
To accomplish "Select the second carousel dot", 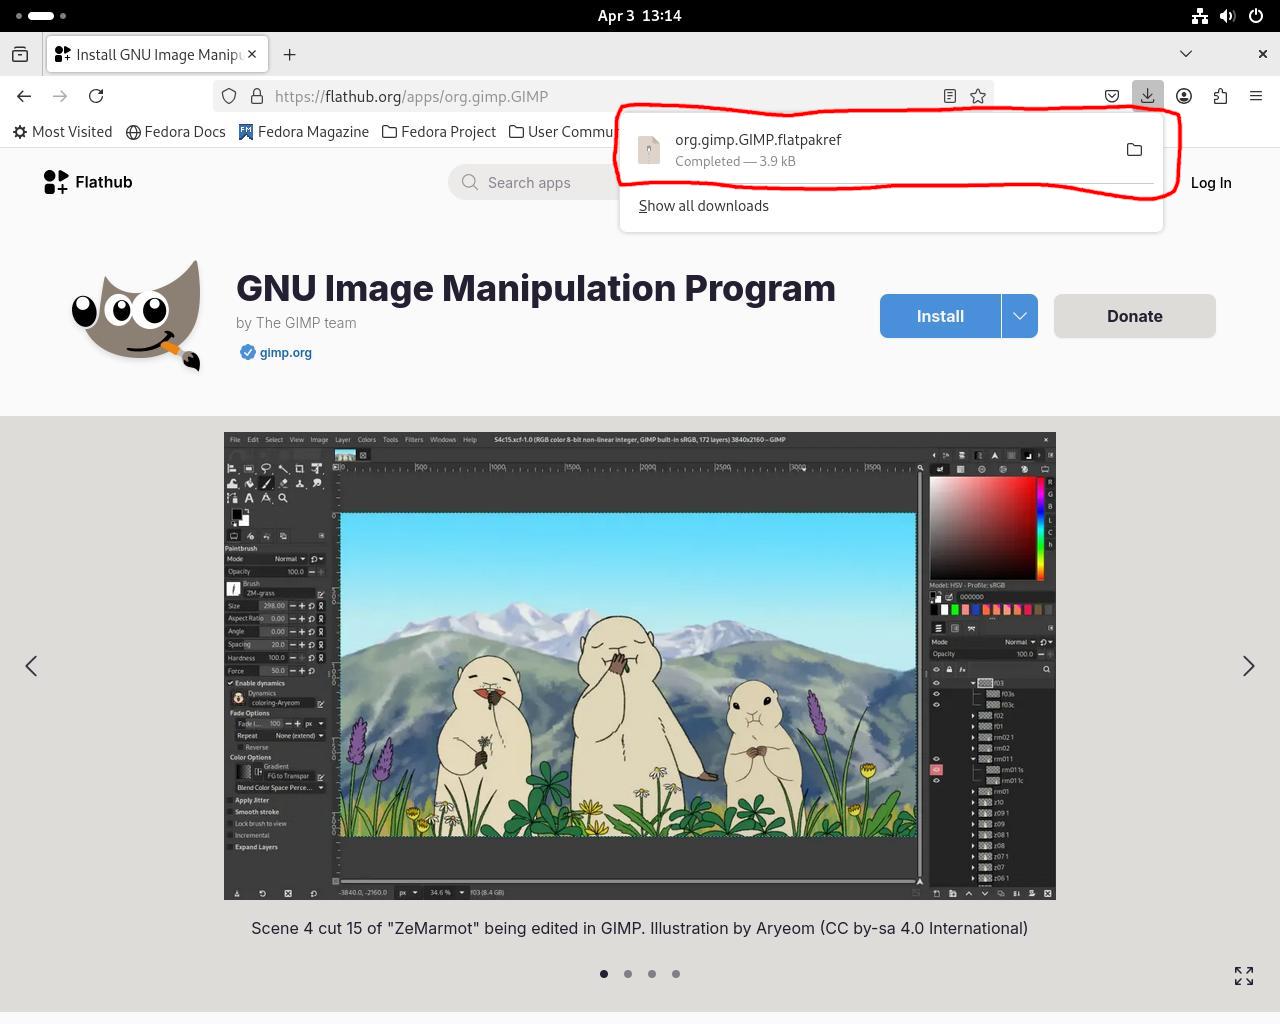I will click(628, 974).
